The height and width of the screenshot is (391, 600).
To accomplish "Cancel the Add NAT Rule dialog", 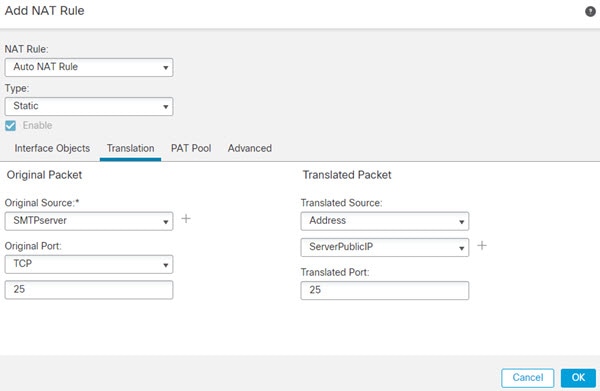I will (528, 378).
